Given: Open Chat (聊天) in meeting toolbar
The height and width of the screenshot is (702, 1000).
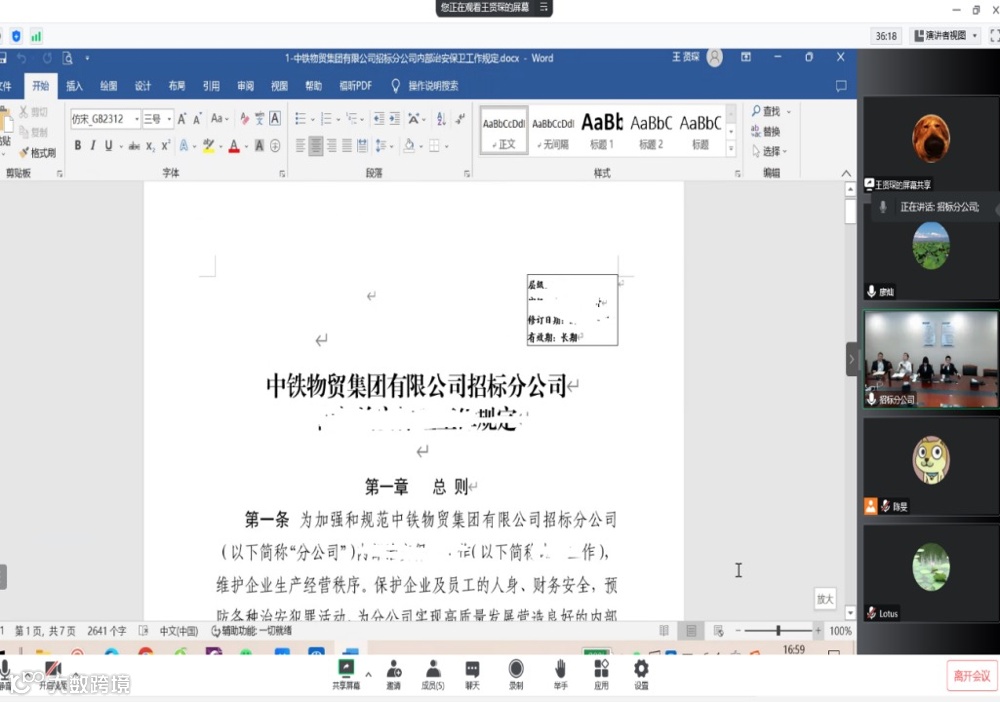Looking at the screenshot, I should point(473,675).
